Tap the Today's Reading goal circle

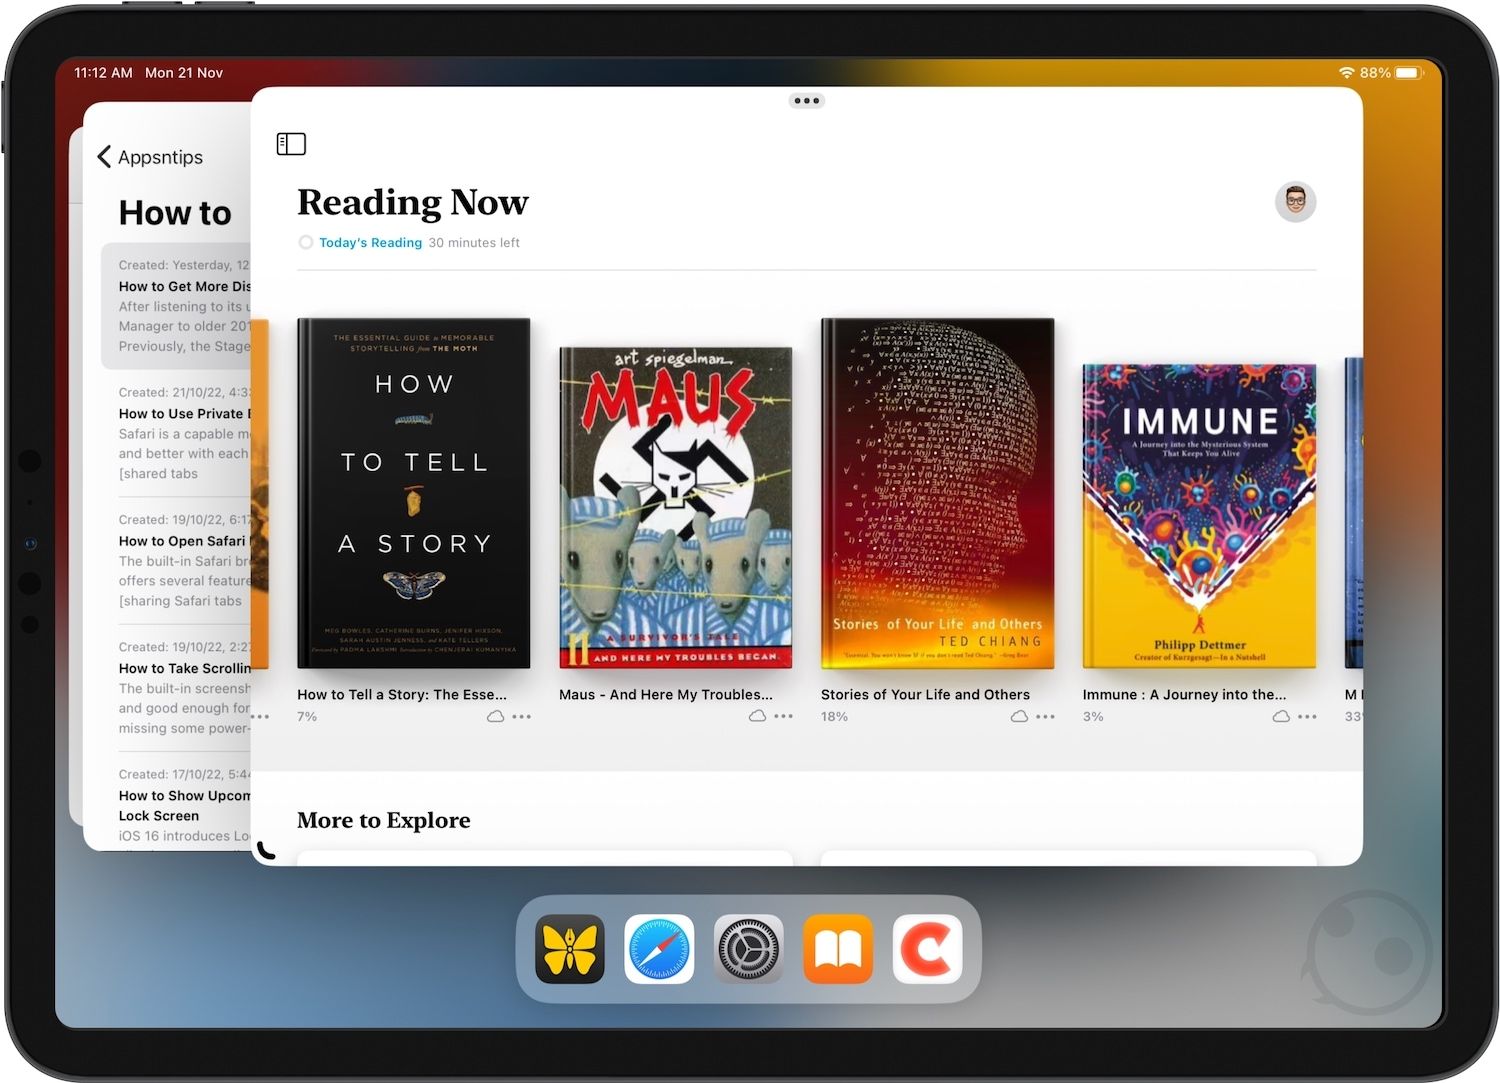[x=306, y=242]
